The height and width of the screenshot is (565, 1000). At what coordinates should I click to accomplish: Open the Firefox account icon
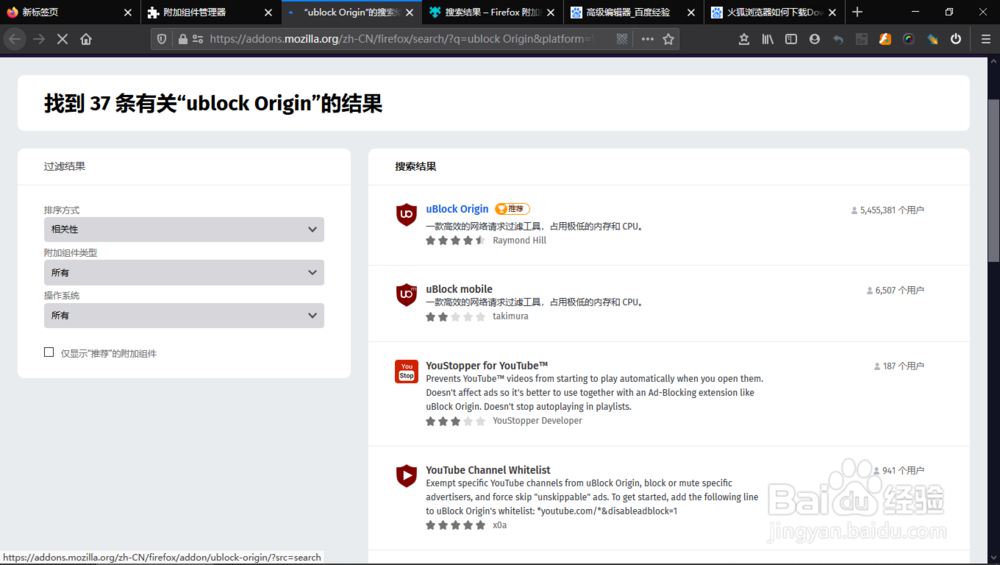(814, 39)
